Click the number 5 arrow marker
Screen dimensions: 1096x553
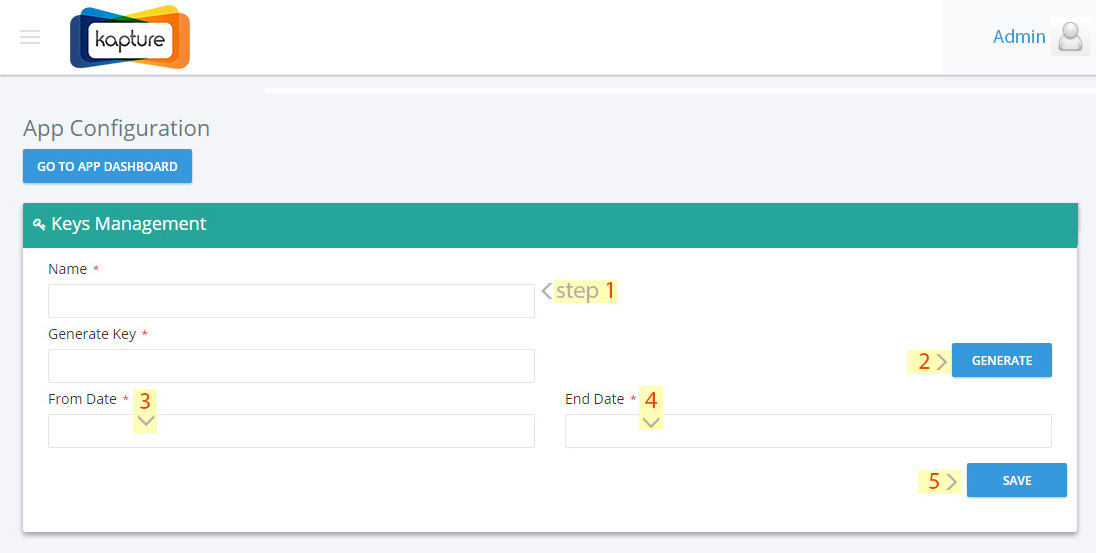(939, 481)
